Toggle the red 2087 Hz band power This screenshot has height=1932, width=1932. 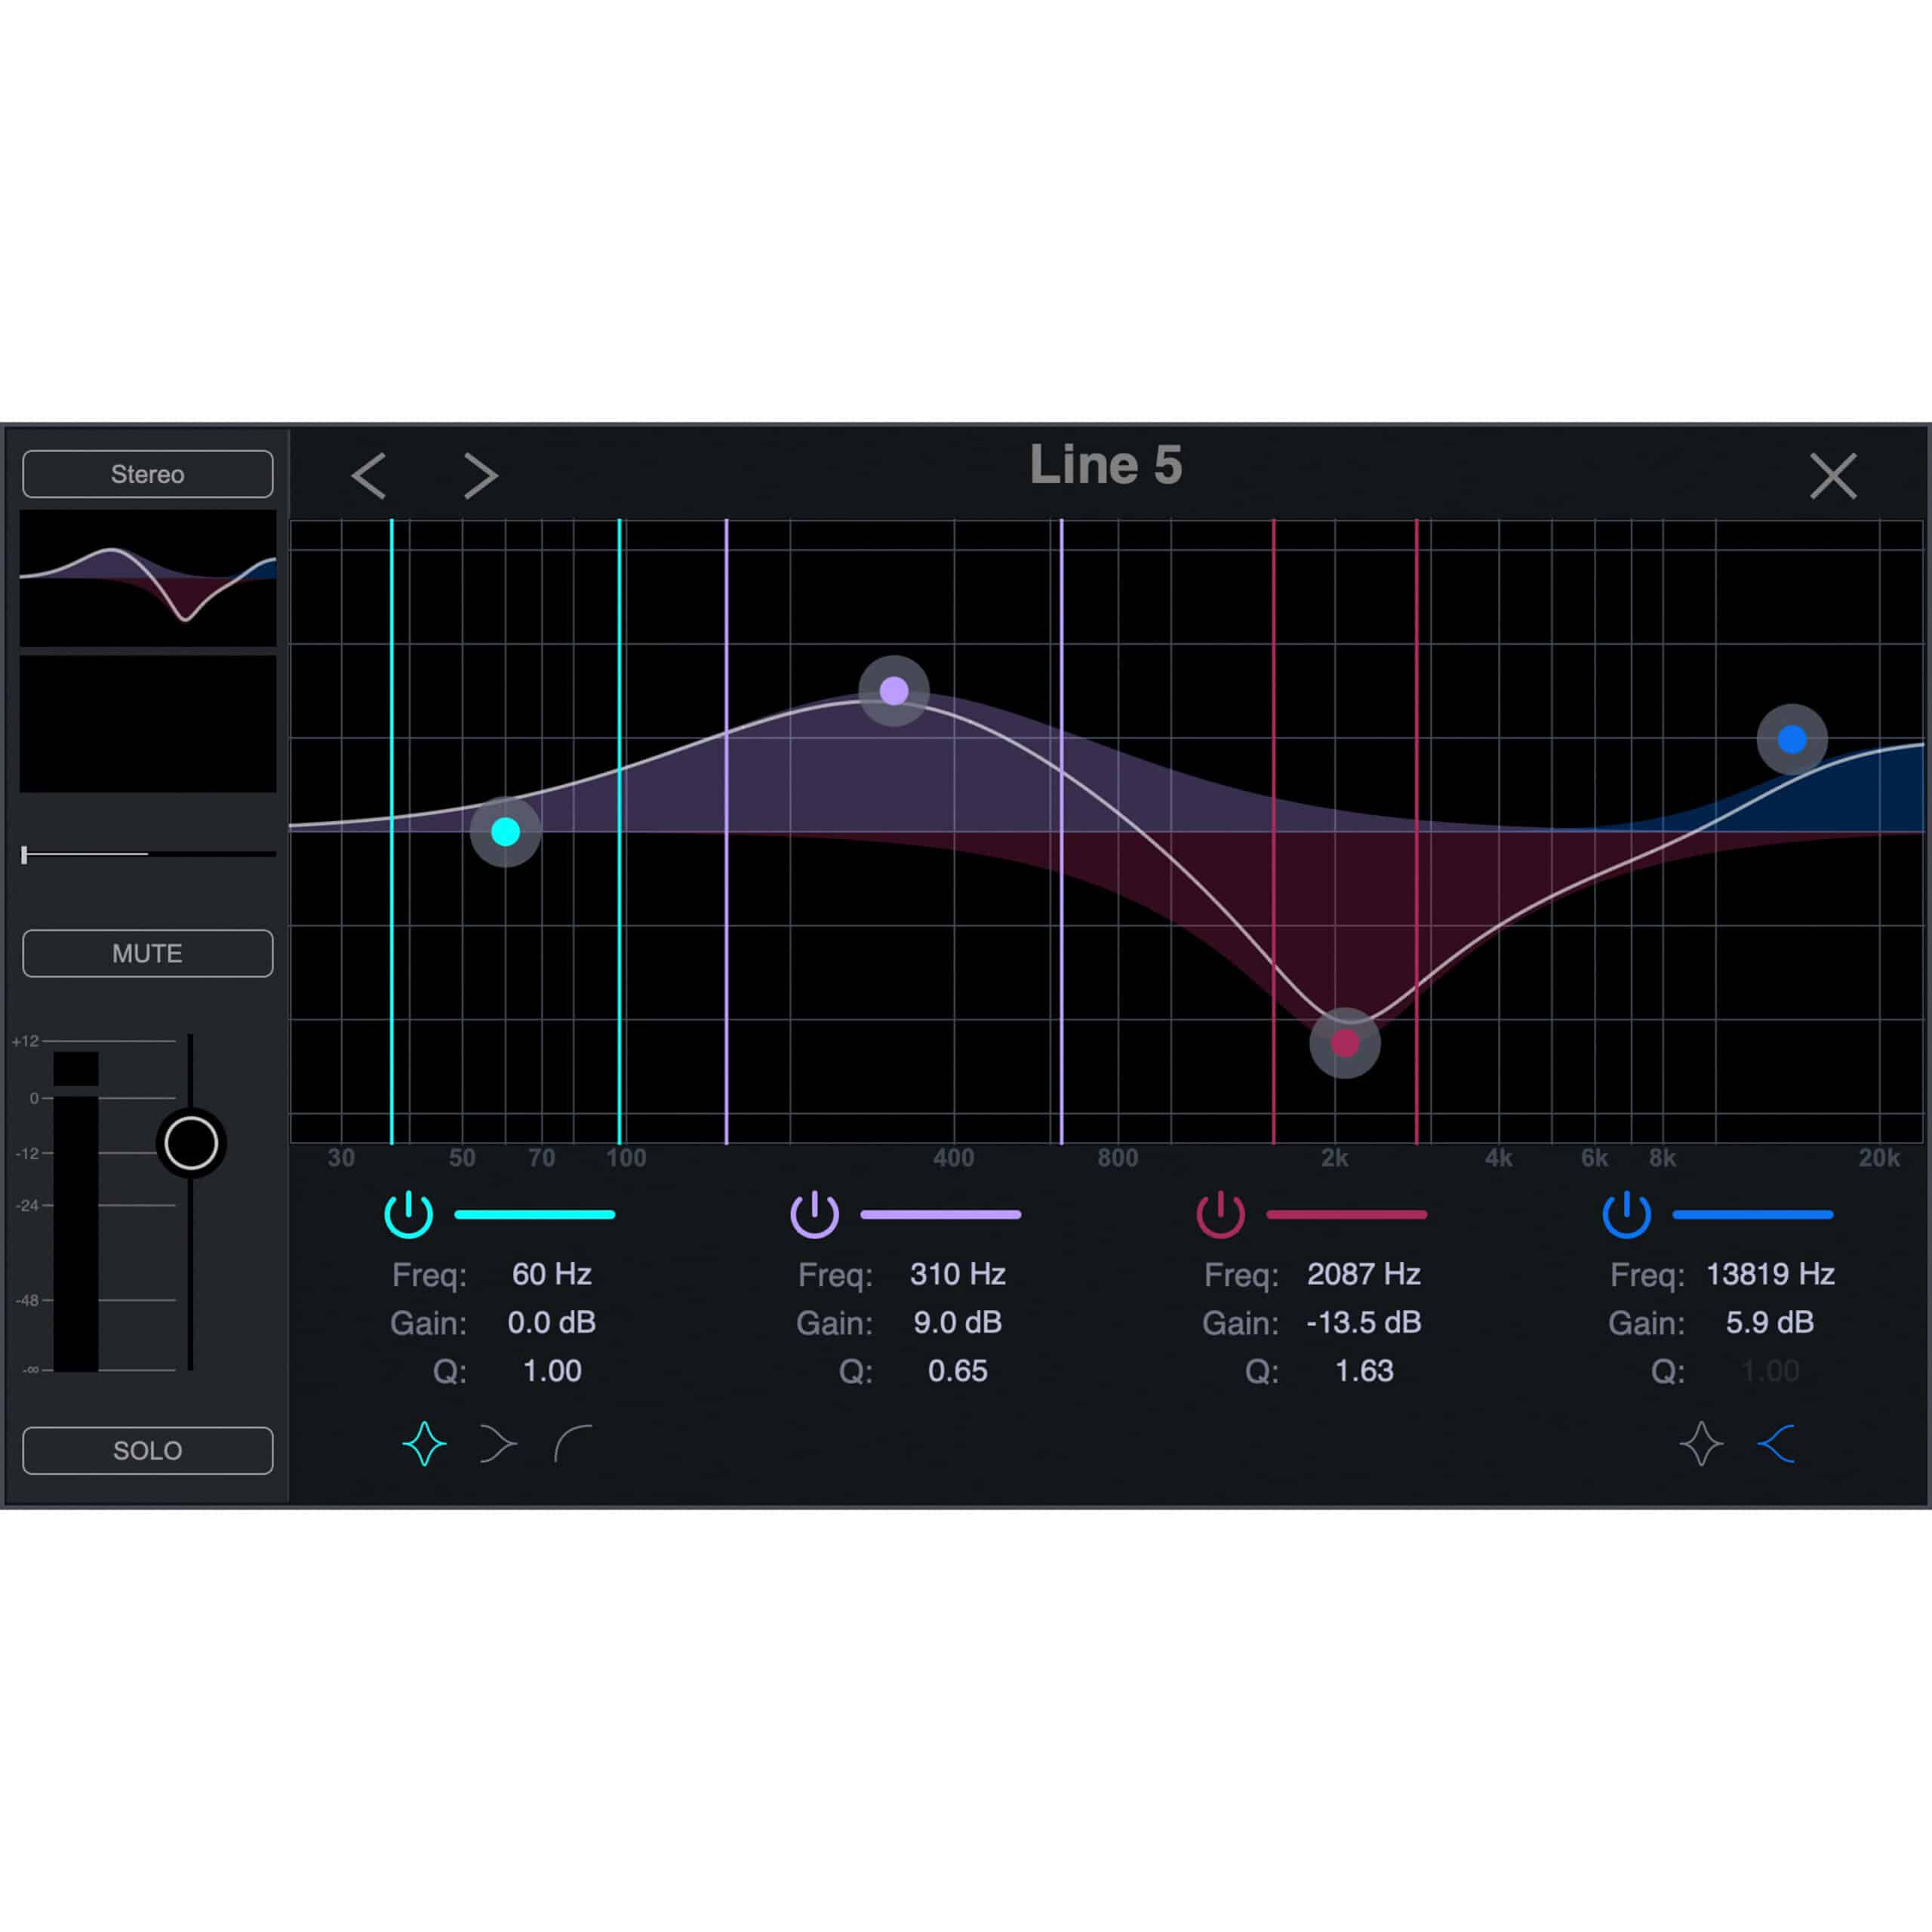[1220, 1215]
